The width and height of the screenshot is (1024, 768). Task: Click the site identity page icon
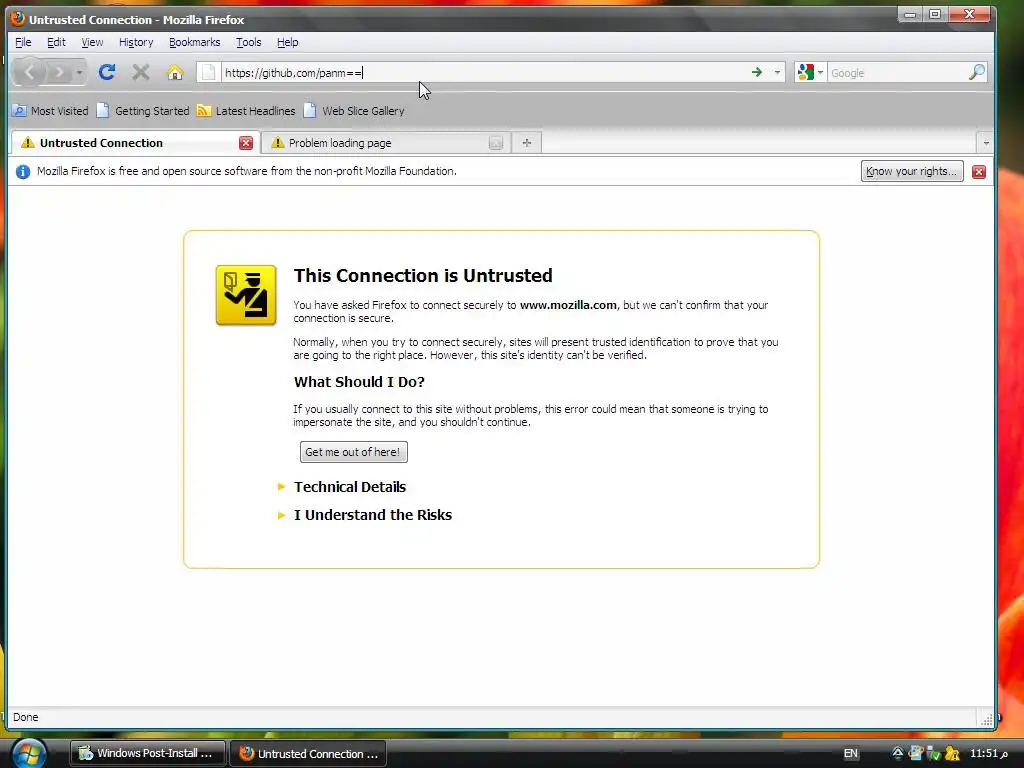[208, 72]
